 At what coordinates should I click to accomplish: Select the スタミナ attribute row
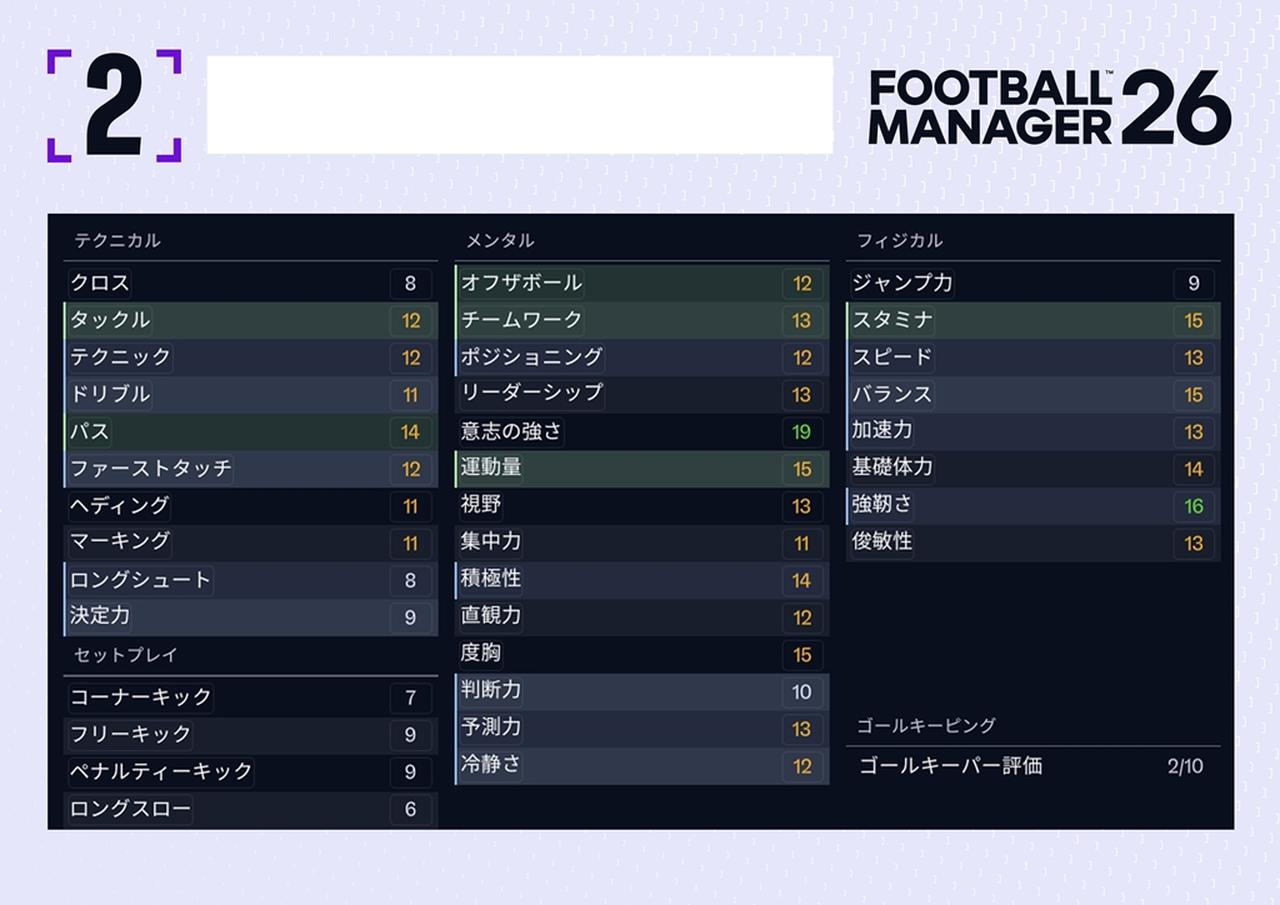1032,321
